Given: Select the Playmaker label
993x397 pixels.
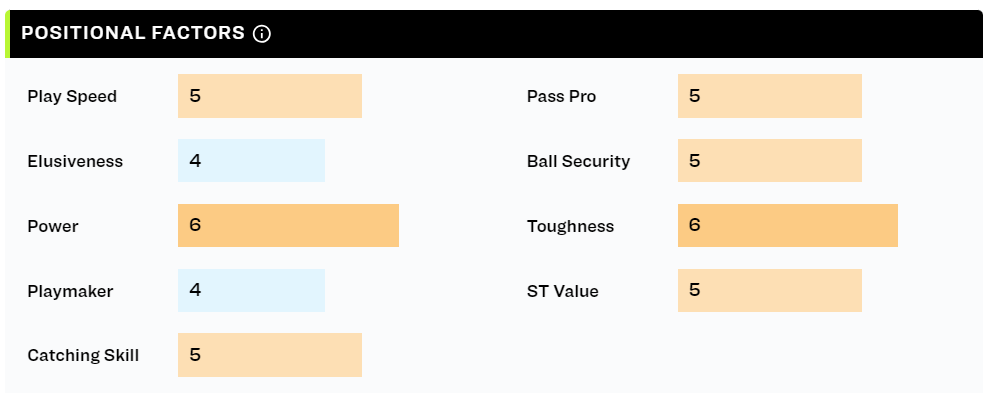Looking at the screenshot, I should (70, 292).
